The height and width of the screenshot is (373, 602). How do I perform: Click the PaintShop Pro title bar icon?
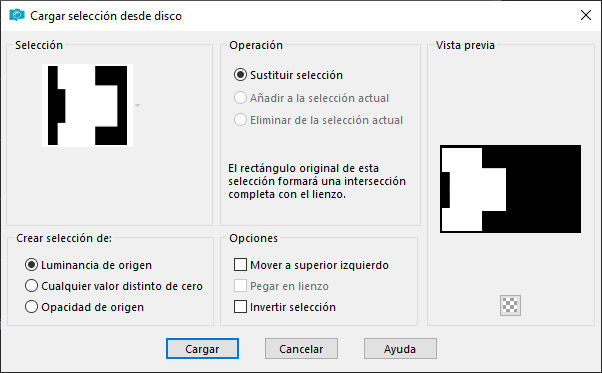17,15
